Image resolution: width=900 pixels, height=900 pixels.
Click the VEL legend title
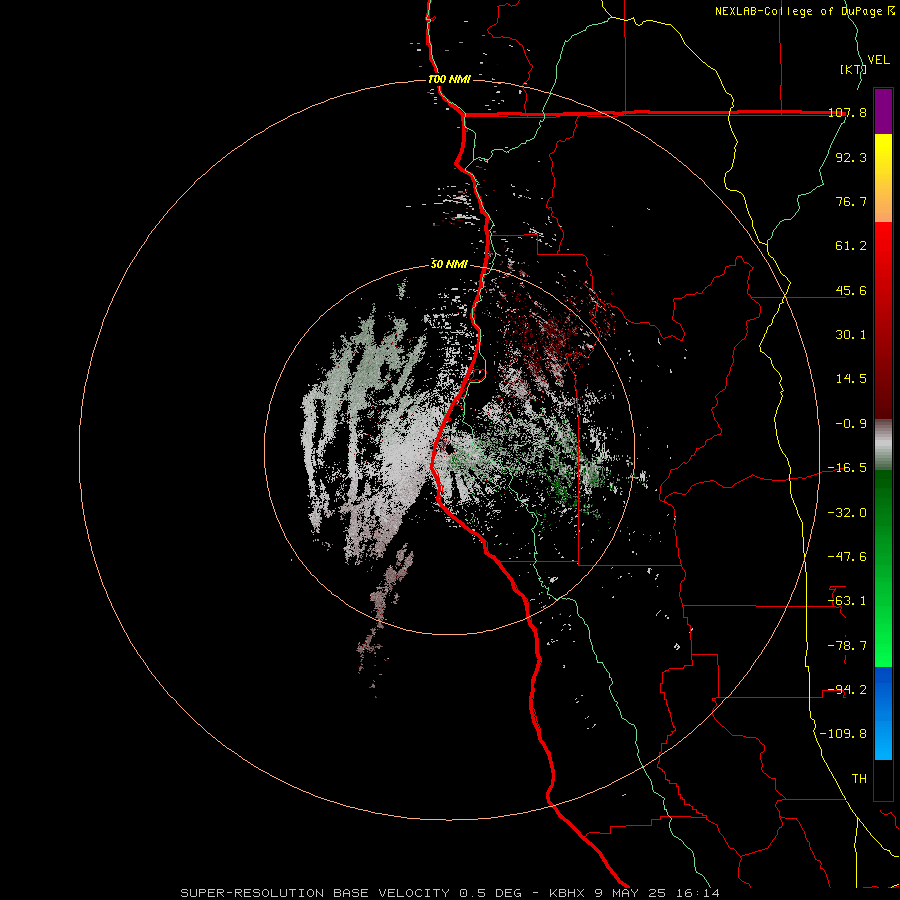pos(878,60)
